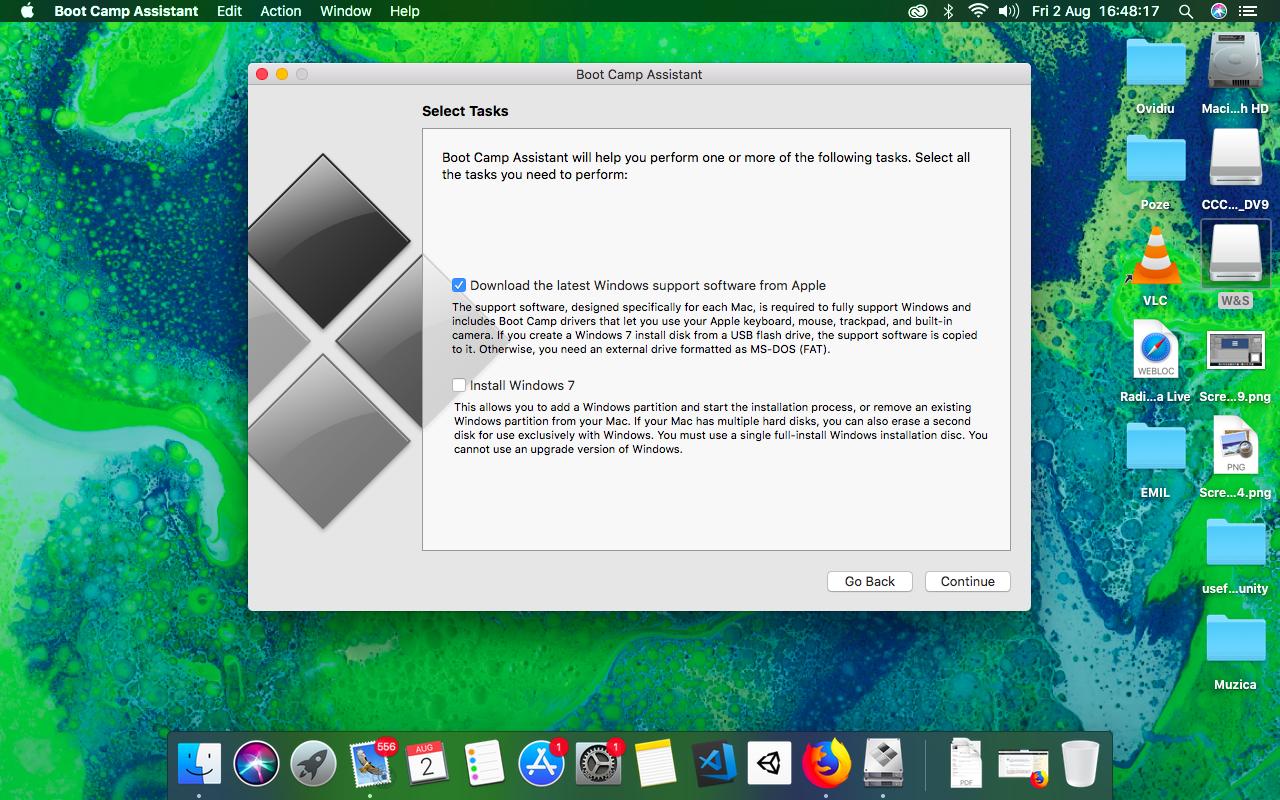Open the Edit menu
1280x800 pixels.
229,11
